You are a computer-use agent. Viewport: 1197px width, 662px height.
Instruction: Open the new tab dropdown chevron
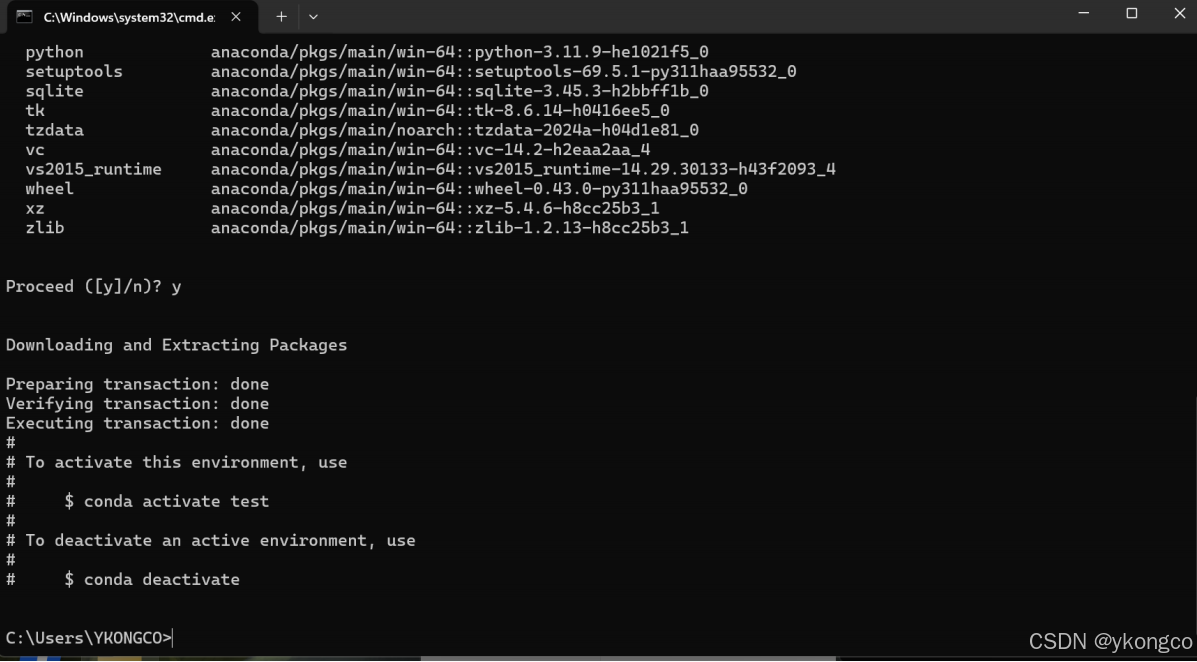tap(313, 16)
